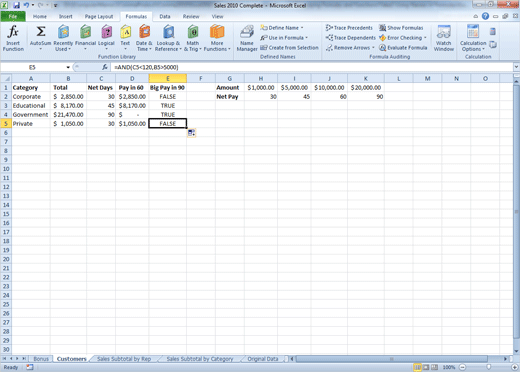Click Trace Precedents
Viewport: 520px width, 372px height.
pos(349,28)
